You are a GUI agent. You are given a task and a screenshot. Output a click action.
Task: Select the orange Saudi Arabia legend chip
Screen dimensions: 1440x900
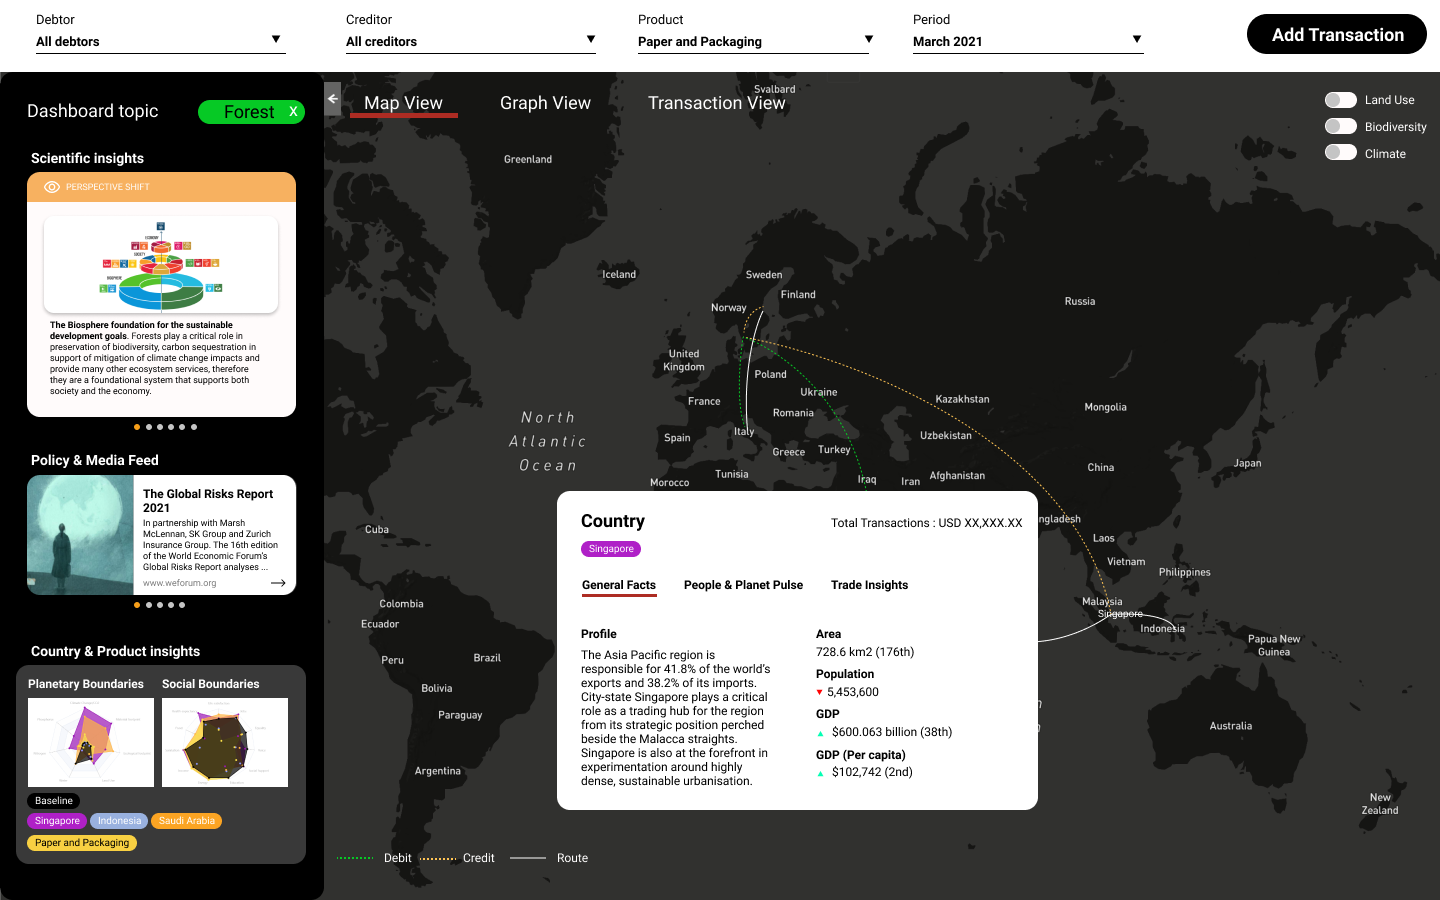(187, 821)
